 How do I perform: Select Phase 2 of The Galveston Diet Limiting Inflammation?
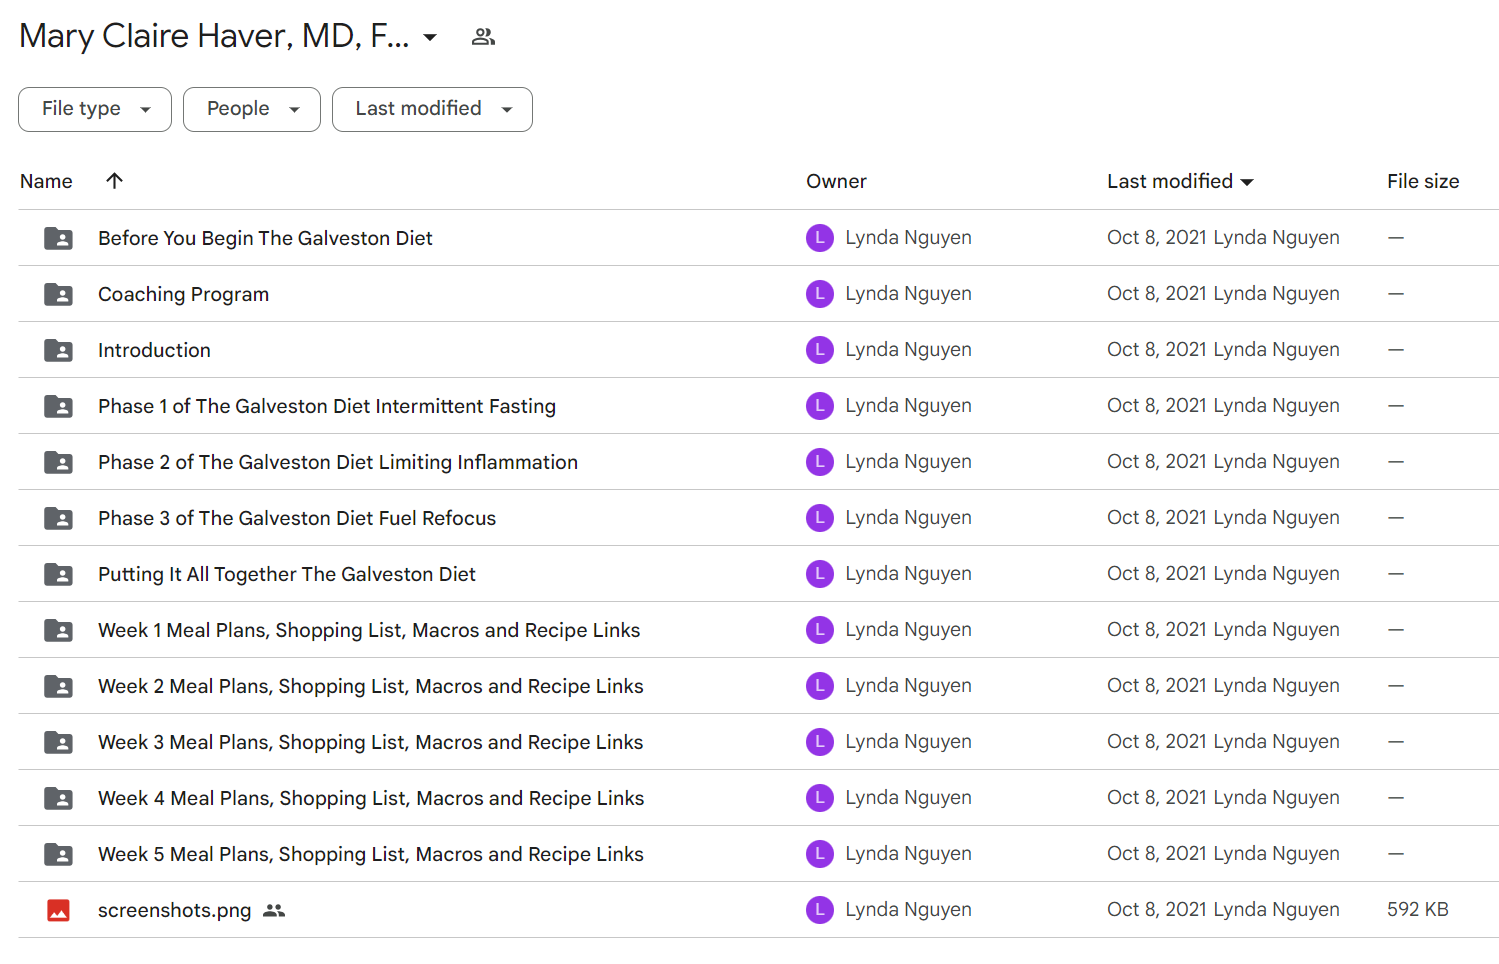(338, 462)
